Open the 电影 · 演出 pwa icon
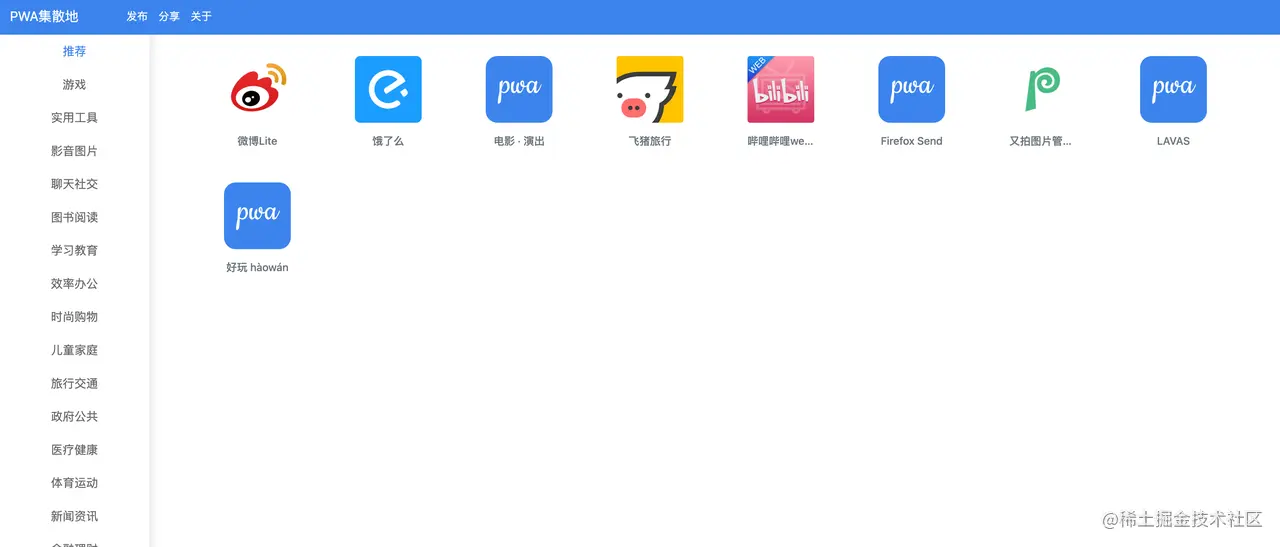This screenshot has width=1280, height=547. click(x=519, y=89)
